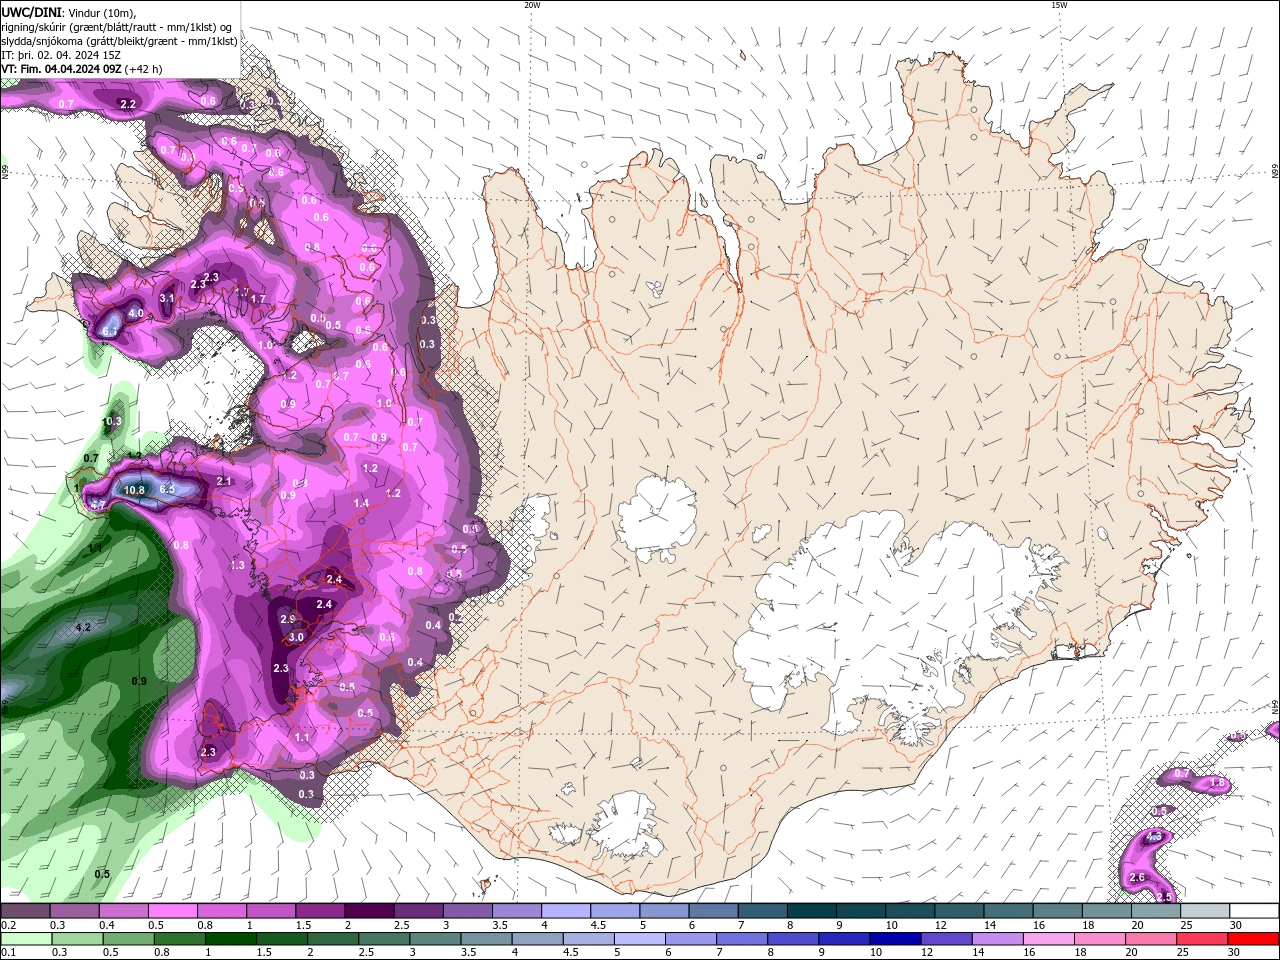Click the 15W longitude label
Image resolution: width=1280 pixels, height=960 pixels.
coord(1059,5)
